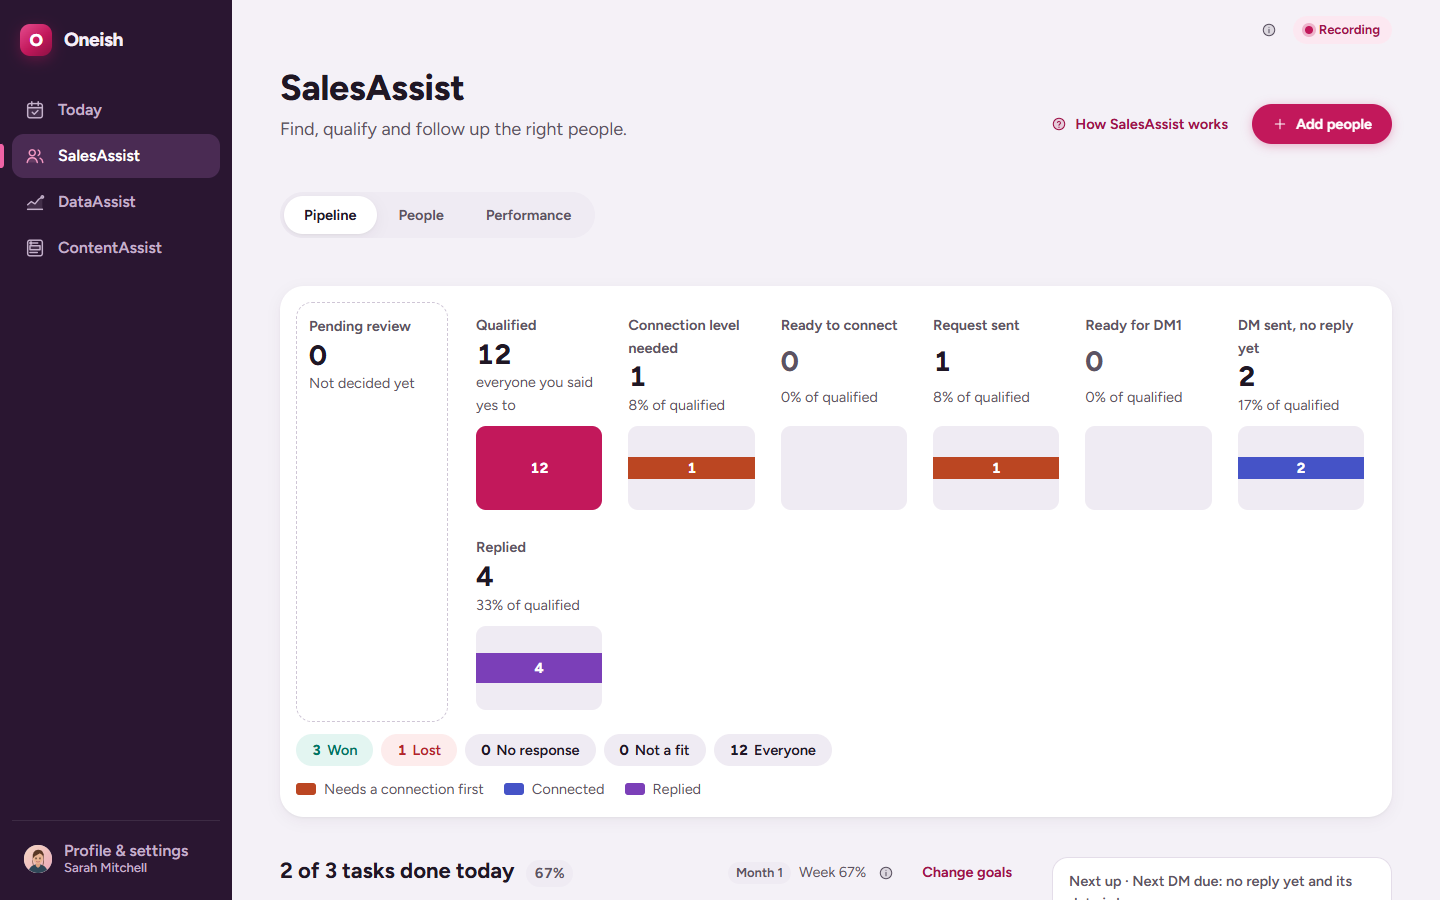The width and height of the screenshot is (1440, 900).
Task: Click the DM sent, no reply yet heading
Action: coord(1295,336)
